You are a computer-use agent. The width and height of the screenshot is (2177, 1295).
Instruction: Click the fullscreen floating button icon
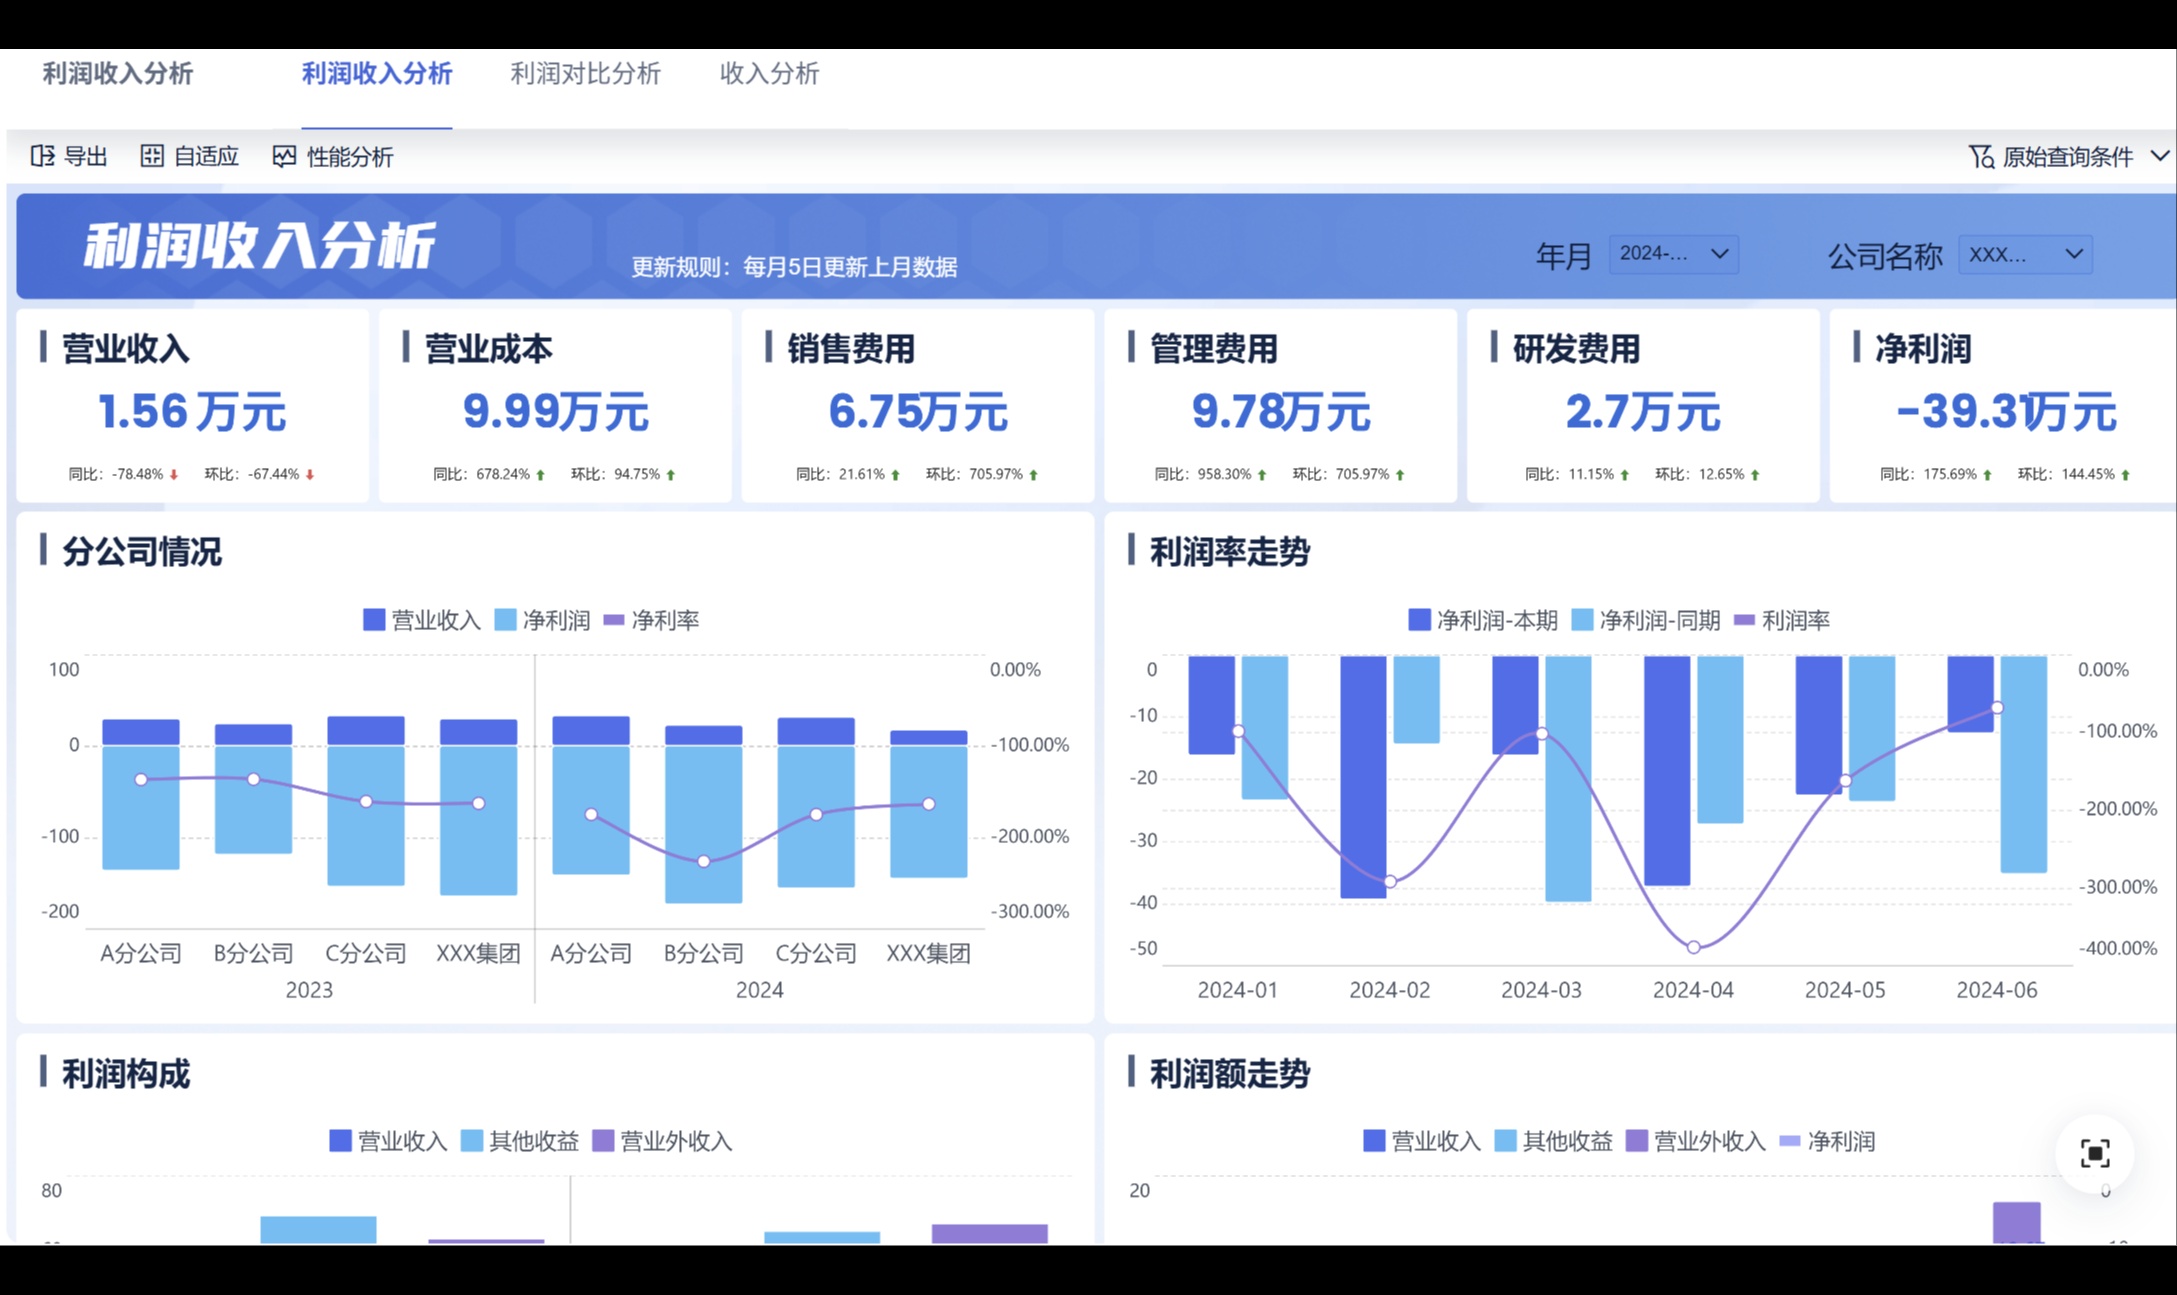coord(2094,1153)
